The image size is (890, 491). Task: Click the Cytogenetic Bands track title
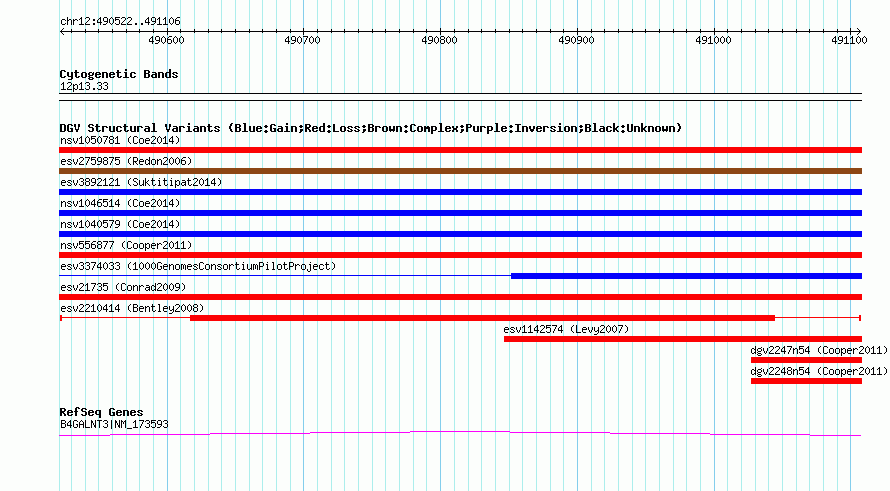coord(119,74)
